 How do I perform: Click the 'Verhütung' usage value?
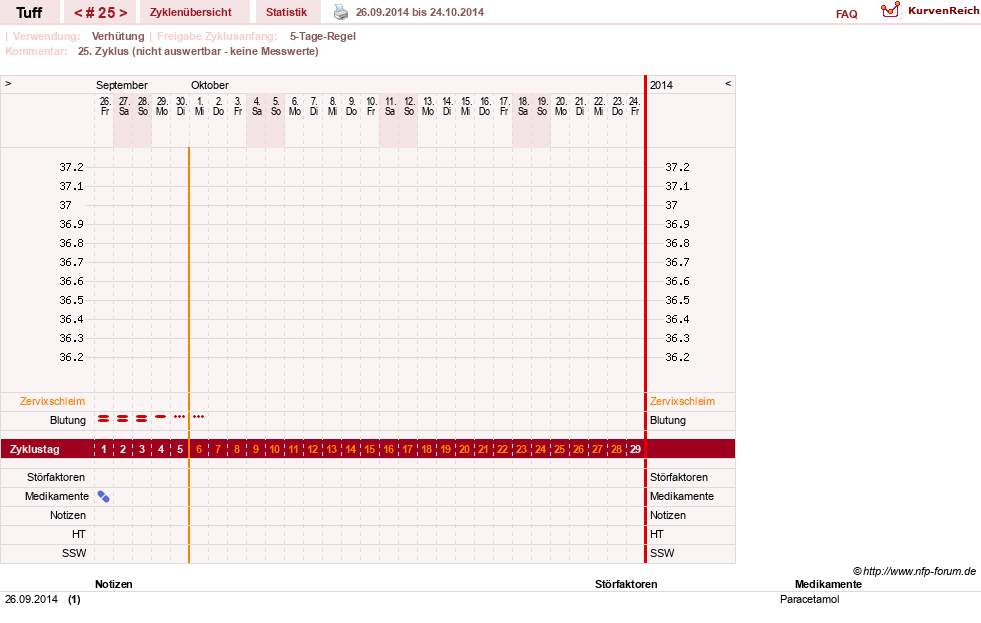point(118,36)
